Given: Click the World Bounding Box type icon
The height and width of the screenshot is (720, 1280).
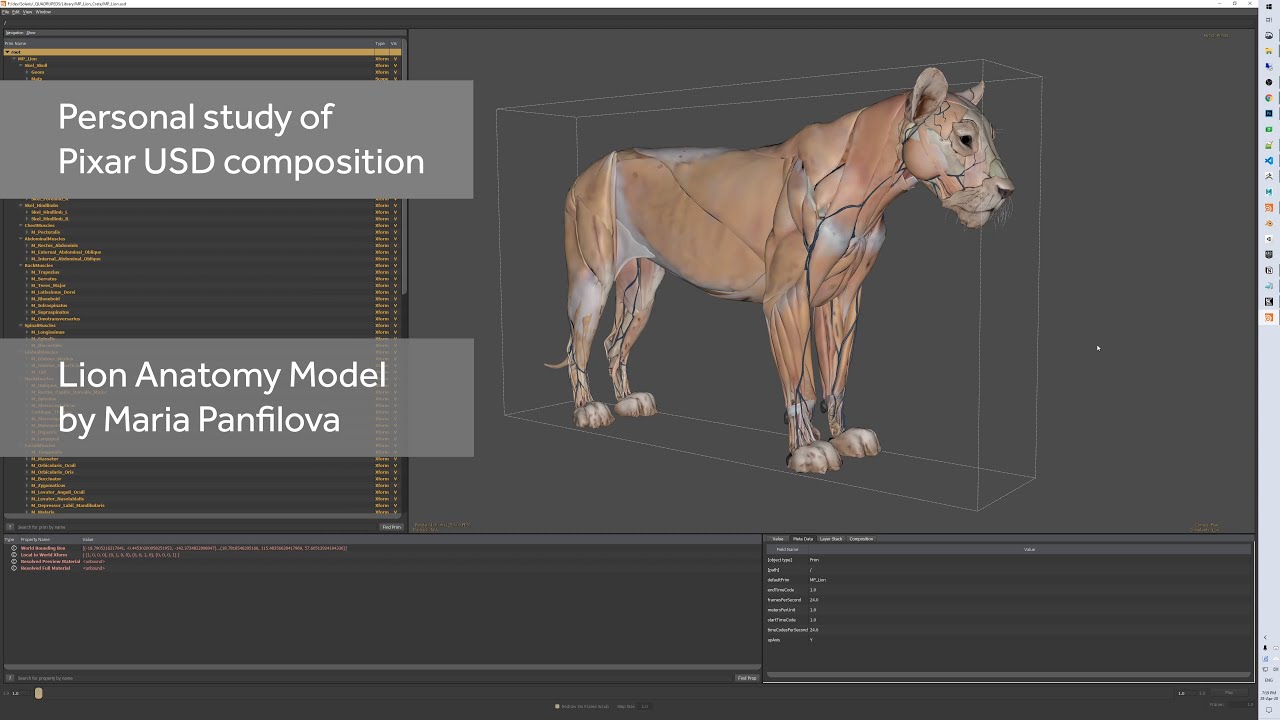Looking at the screenshot, I should (13, 548).
